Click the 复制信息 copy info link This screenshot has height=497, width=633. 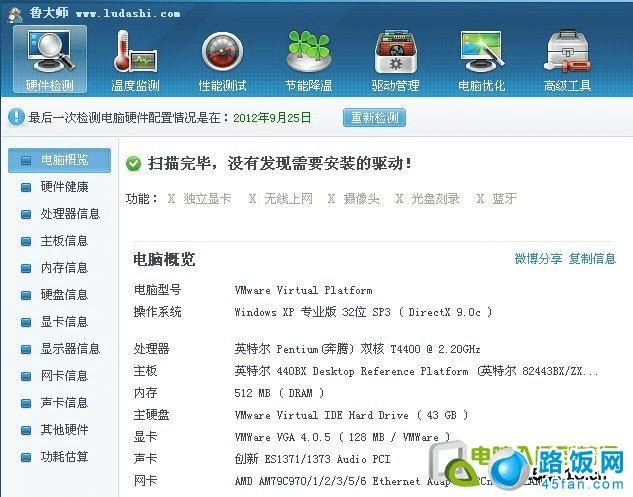(592, 258)
